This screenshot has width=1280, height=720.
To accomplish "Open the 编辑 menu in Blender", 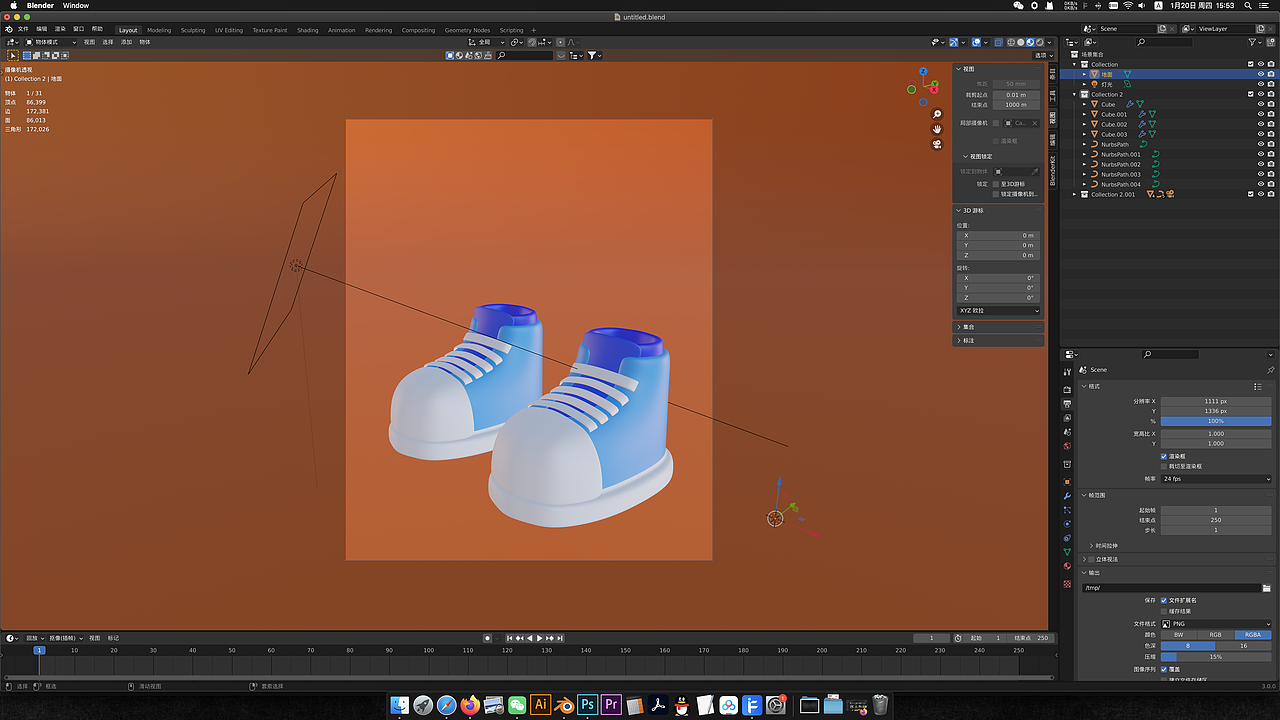I will 42,29.
